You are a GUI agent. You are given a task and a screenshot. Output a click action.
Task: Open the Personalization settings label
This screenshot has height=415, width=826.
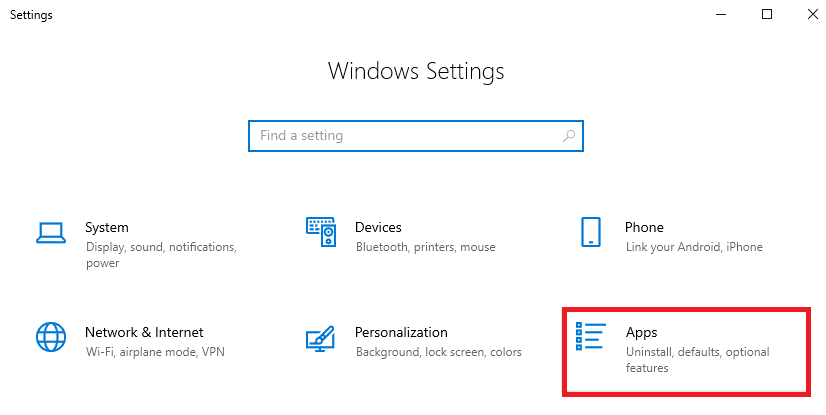(401, 332)
